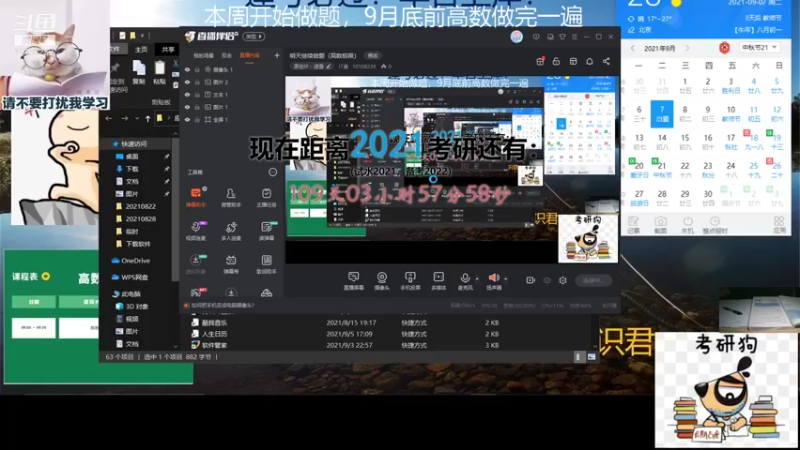This screenshot has width=800, height=450.
Task: Hide the 摄像头 1 source layer
Action: pyautogui.click(x=187, y=70)
